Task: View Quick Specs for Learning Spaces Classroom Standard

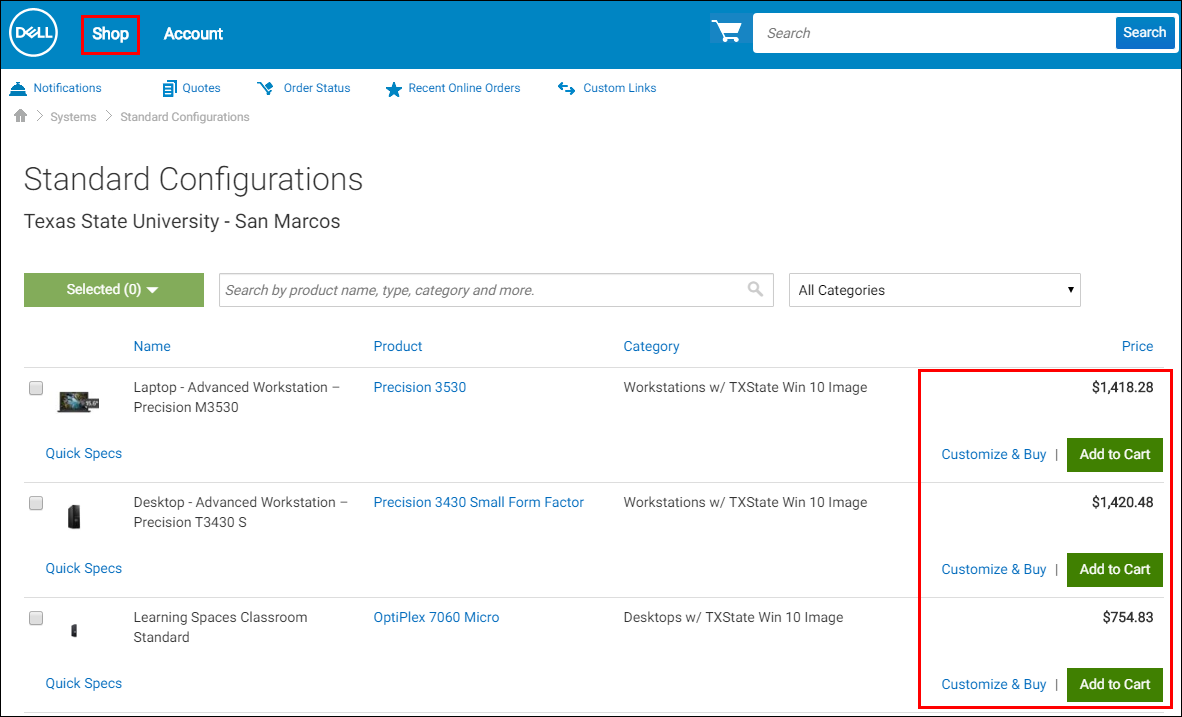Action: tap(84, 683)
